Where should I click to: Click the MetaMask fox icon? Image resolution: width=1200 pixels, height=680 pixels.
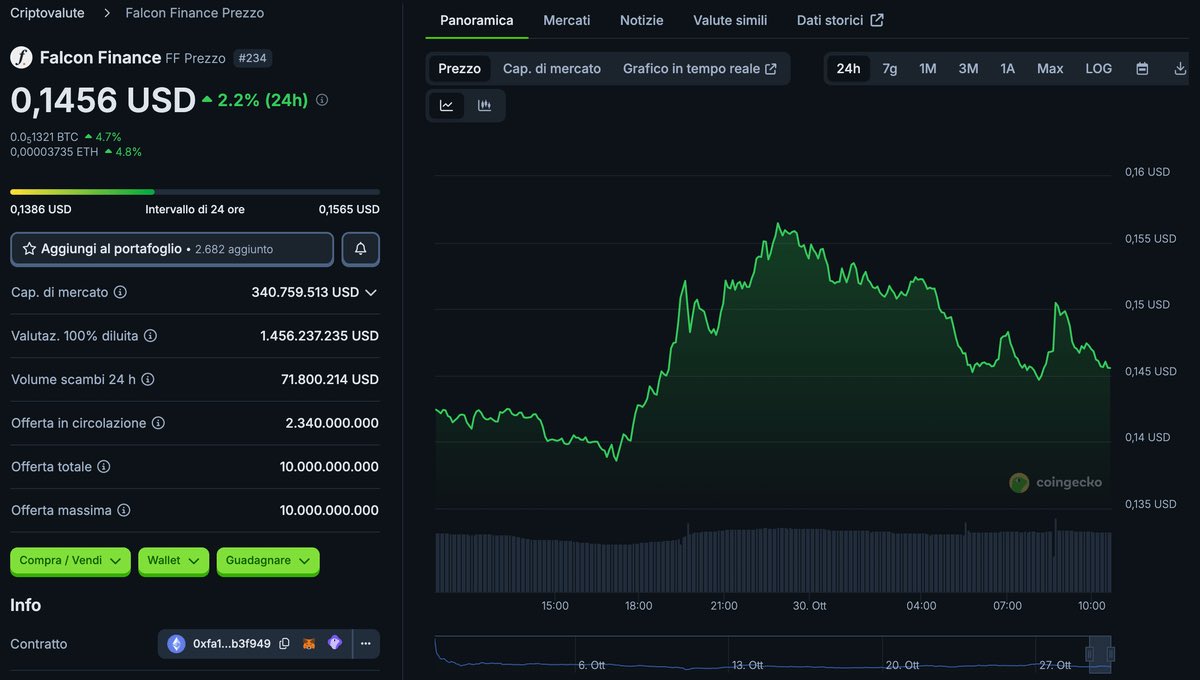click(310, 644)
